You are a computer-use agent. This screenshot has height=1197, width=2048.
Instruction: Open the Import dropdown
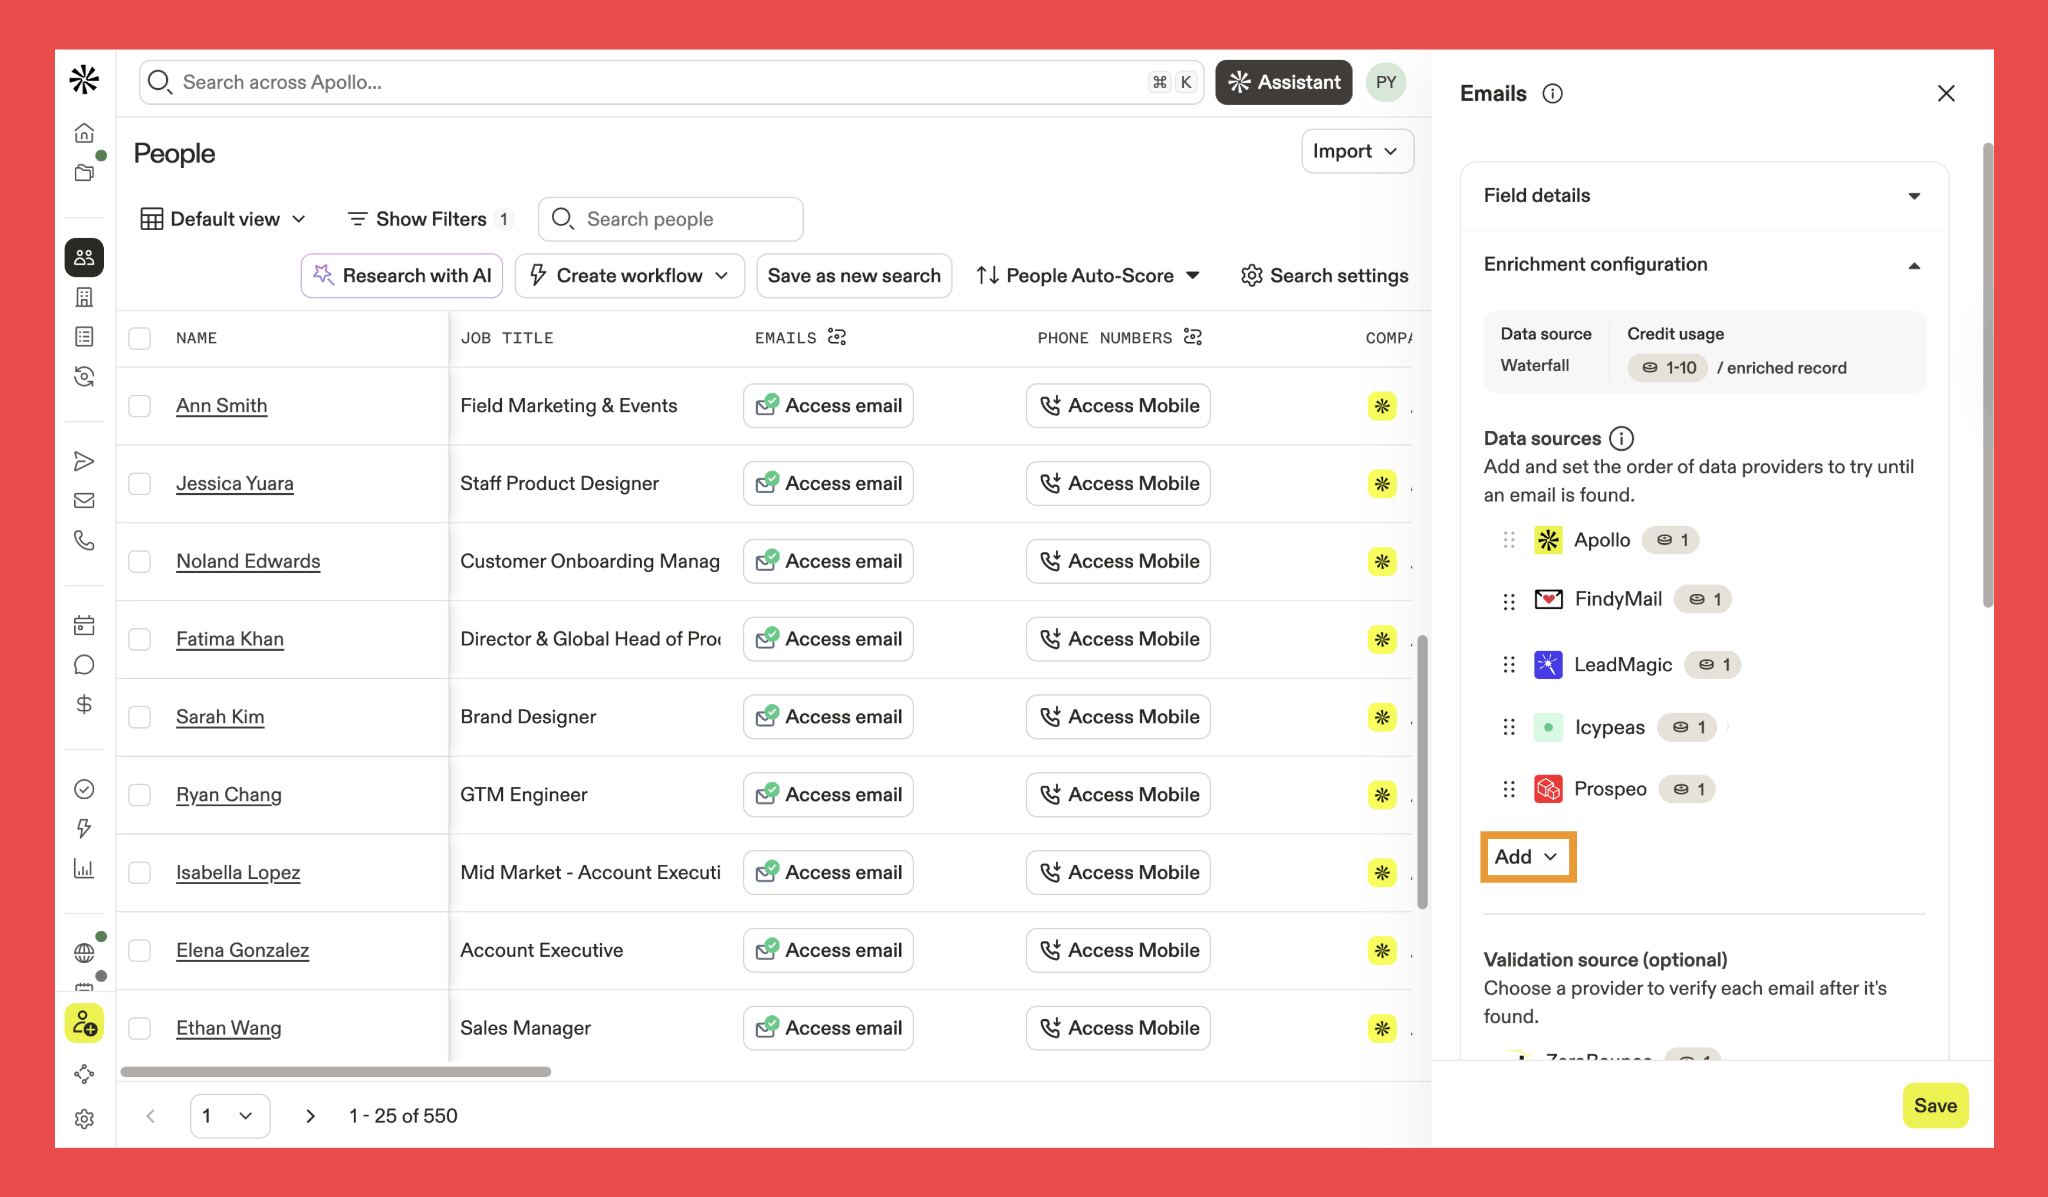point(1356,151)
